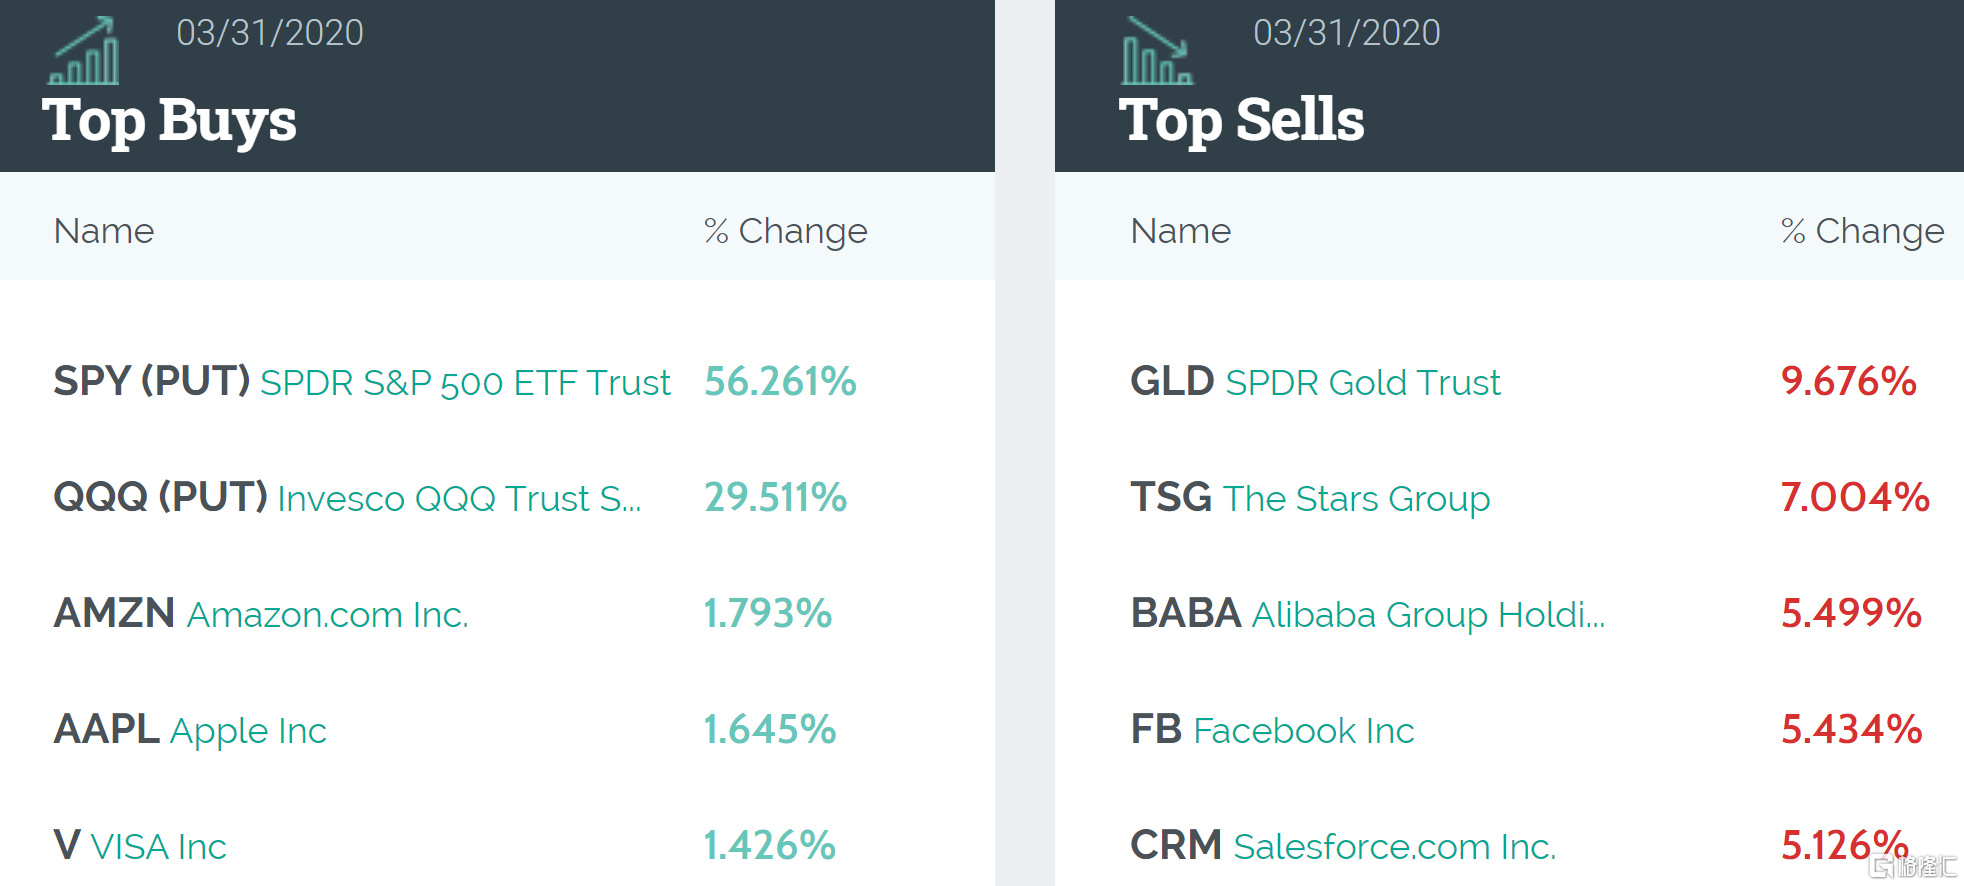Click the Top Sells heading
This screenshot has height=886, width=1964.
click(1241, 121)
